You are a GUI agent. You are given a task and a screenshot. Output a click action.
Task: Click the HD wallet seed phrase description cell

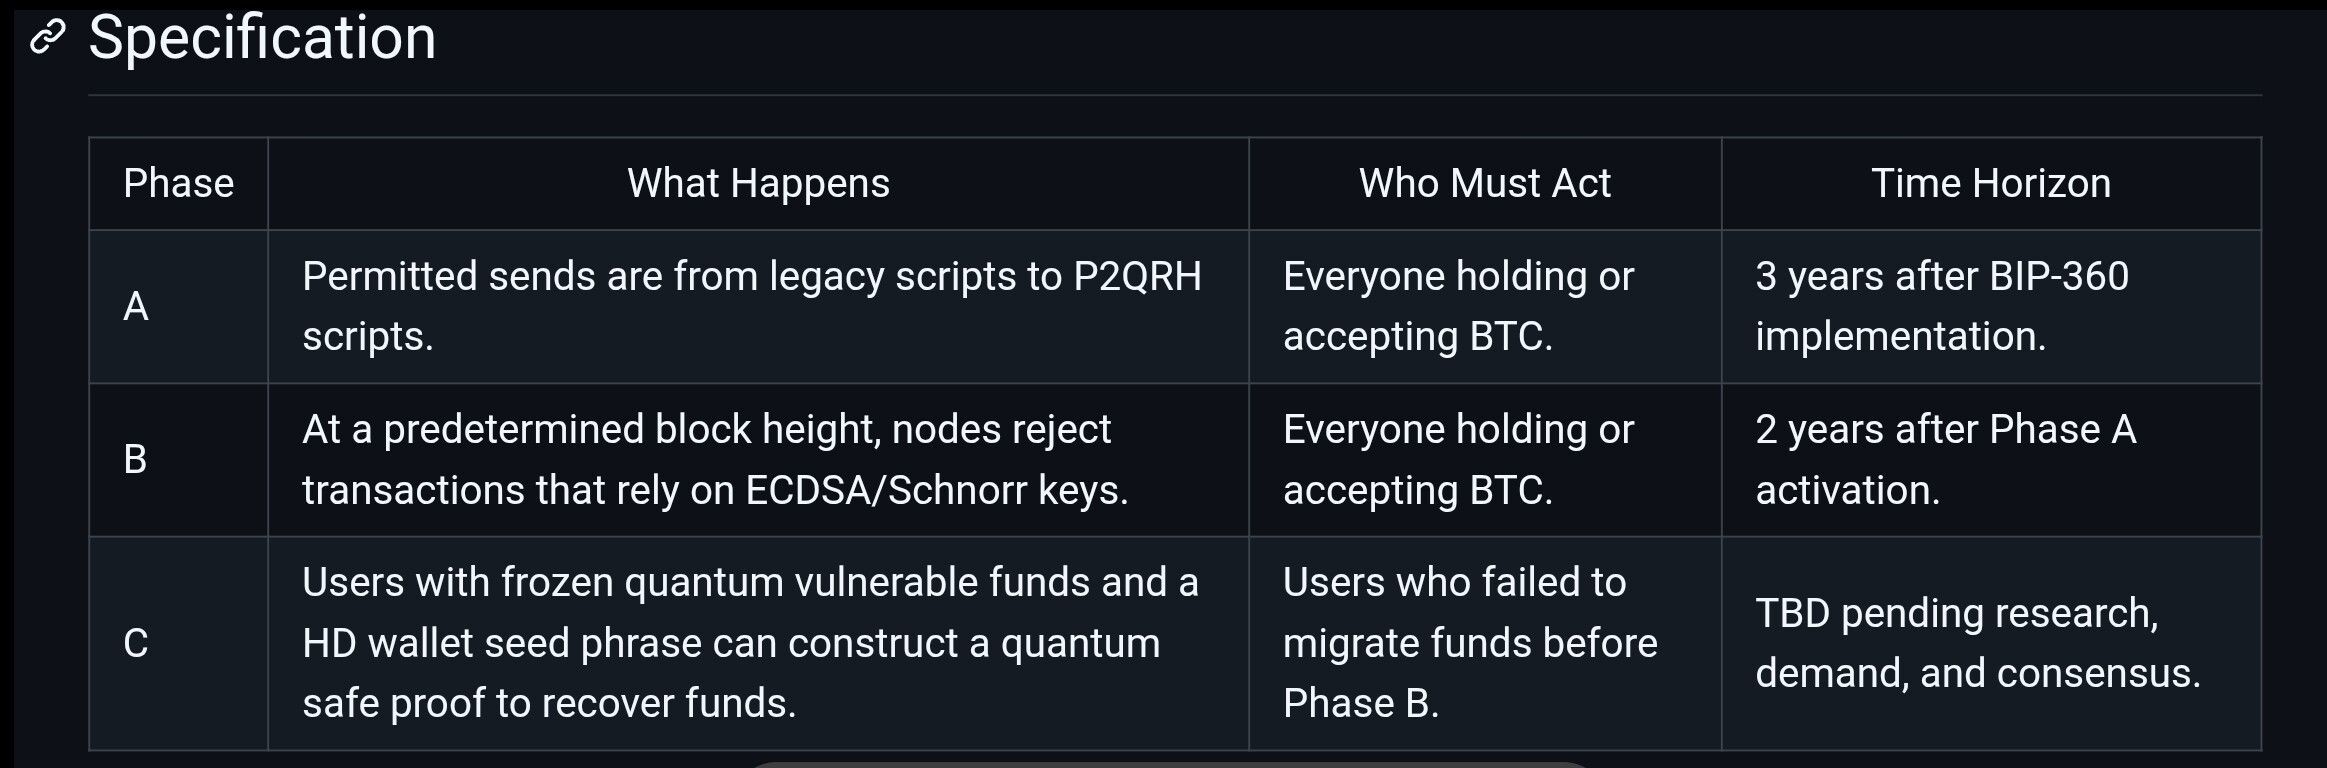tap(758, 643)
